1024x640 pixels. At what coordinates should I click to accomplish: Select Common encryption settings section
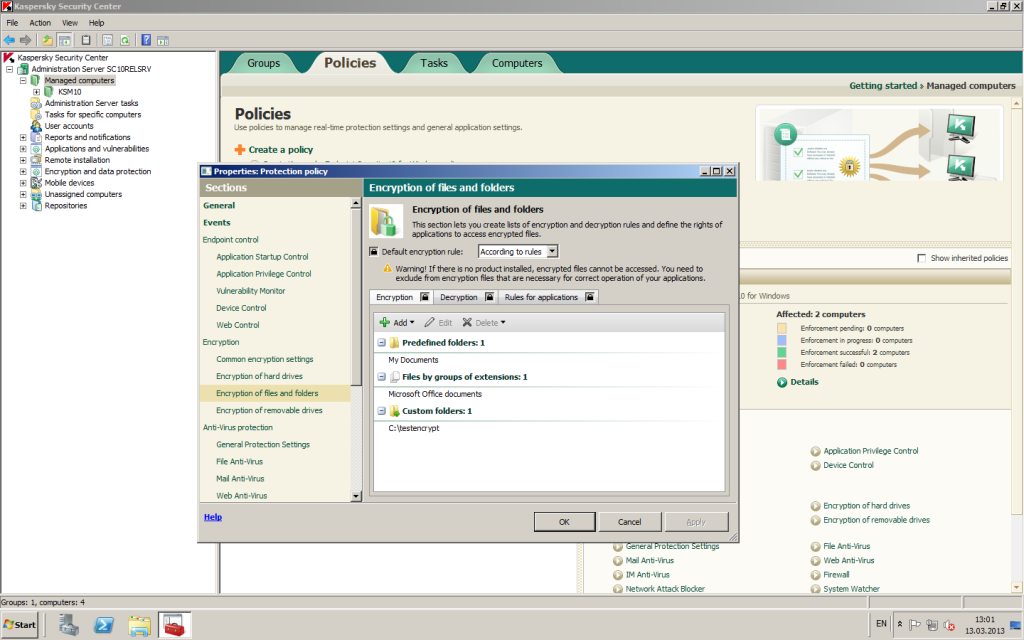click(264, 359)
